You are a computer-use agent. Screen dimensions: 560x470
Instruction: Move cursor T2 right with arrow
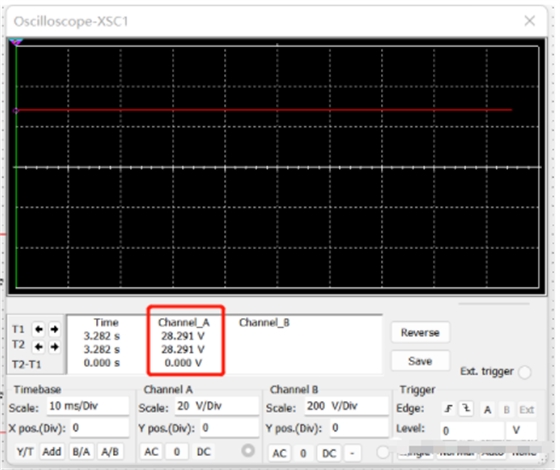point(54,346)
